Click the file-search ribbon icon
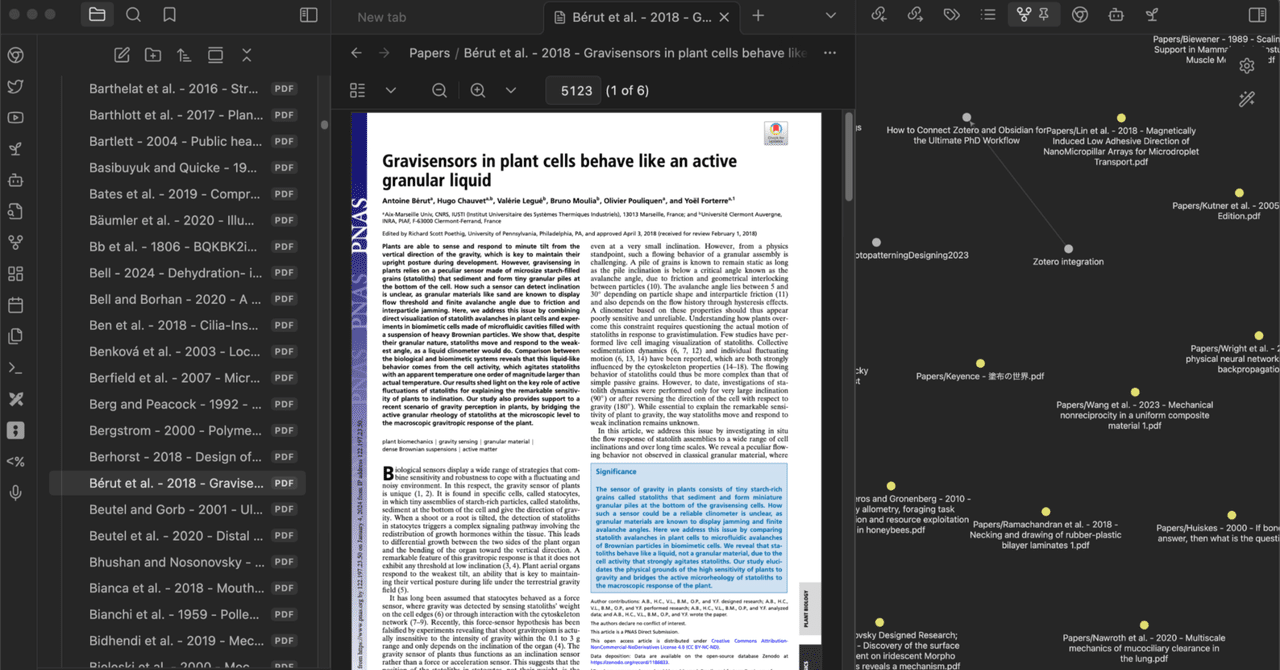 tap(15, 211)
